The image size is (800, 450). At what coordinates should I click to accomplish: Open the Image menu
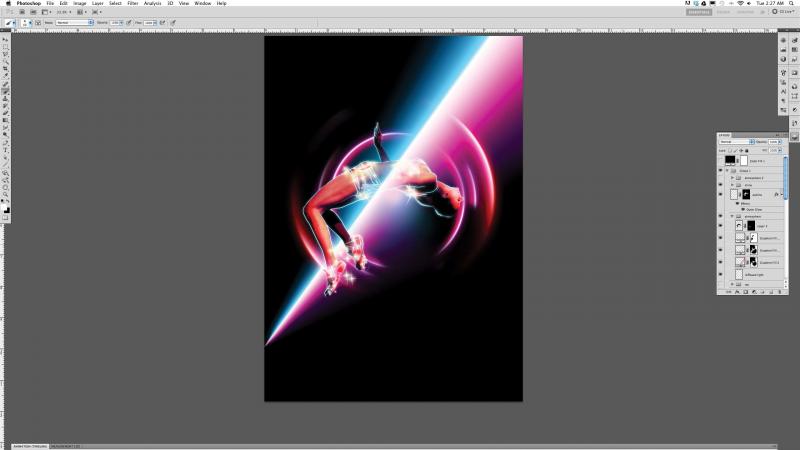pyautogui.click(x=79, y=4)
